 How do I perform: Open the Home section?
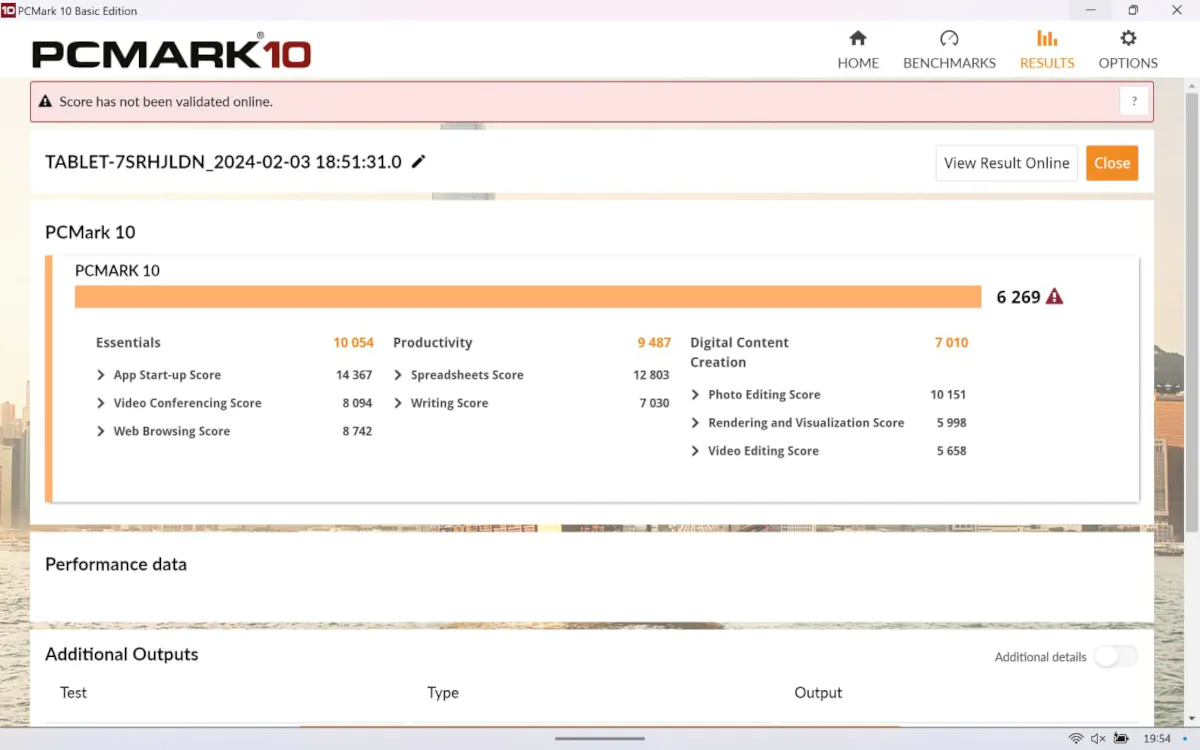pyautogui.click(x=858, y=50)
